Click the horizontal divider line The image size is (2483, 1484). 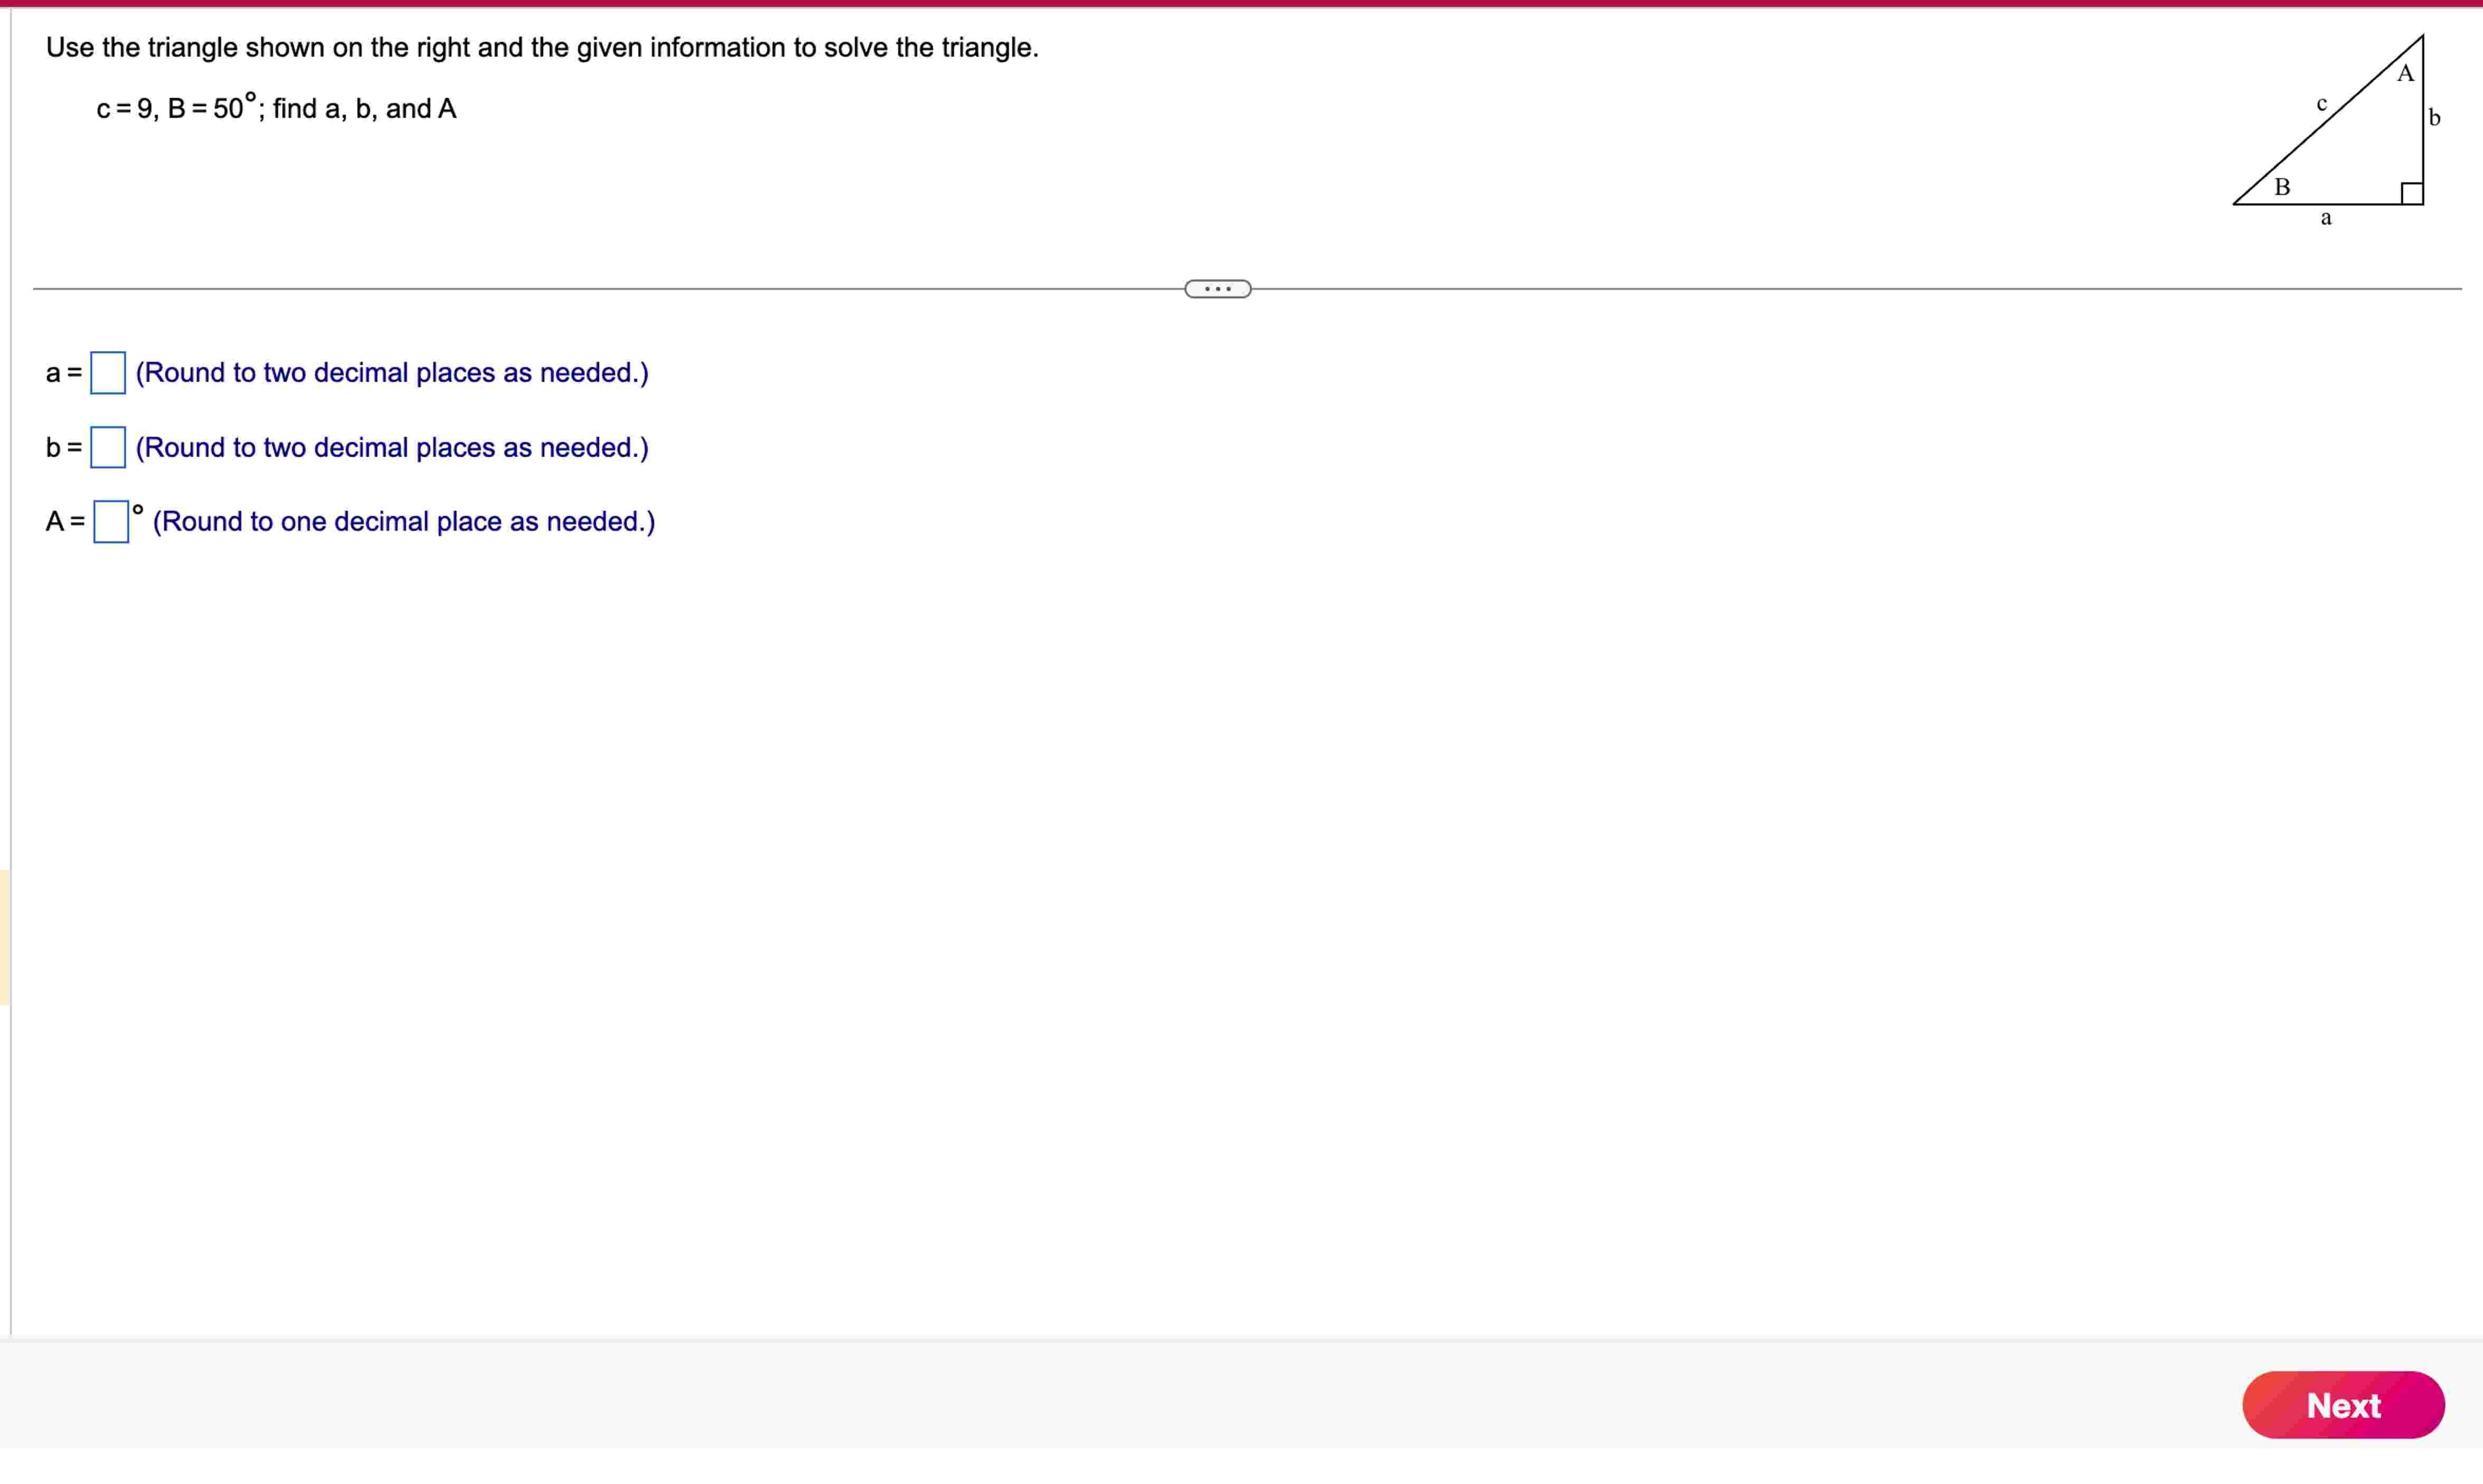click(600, 289)
